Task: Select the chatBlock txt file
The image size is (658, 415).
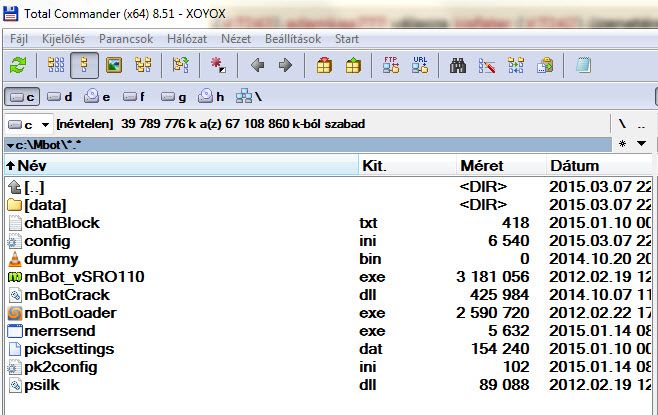Action: [x=329, y=223]
